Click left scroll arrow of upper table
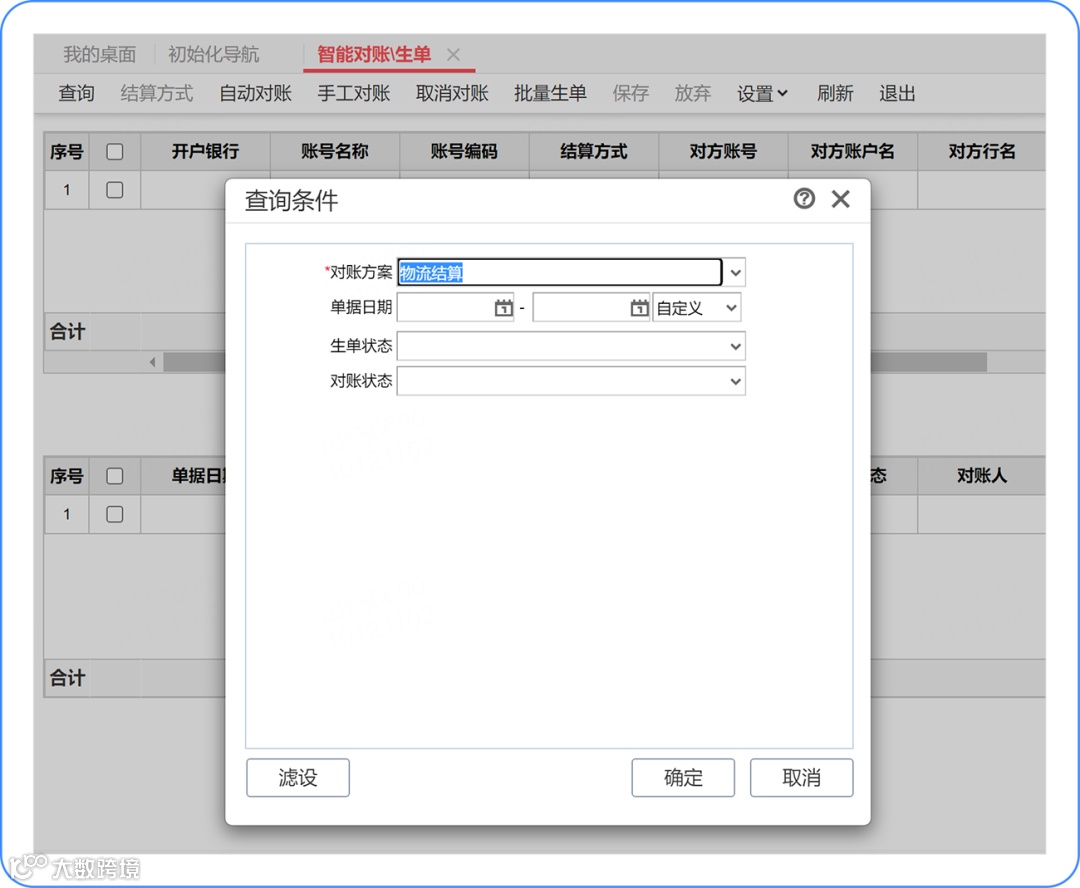 pos(153,362)
